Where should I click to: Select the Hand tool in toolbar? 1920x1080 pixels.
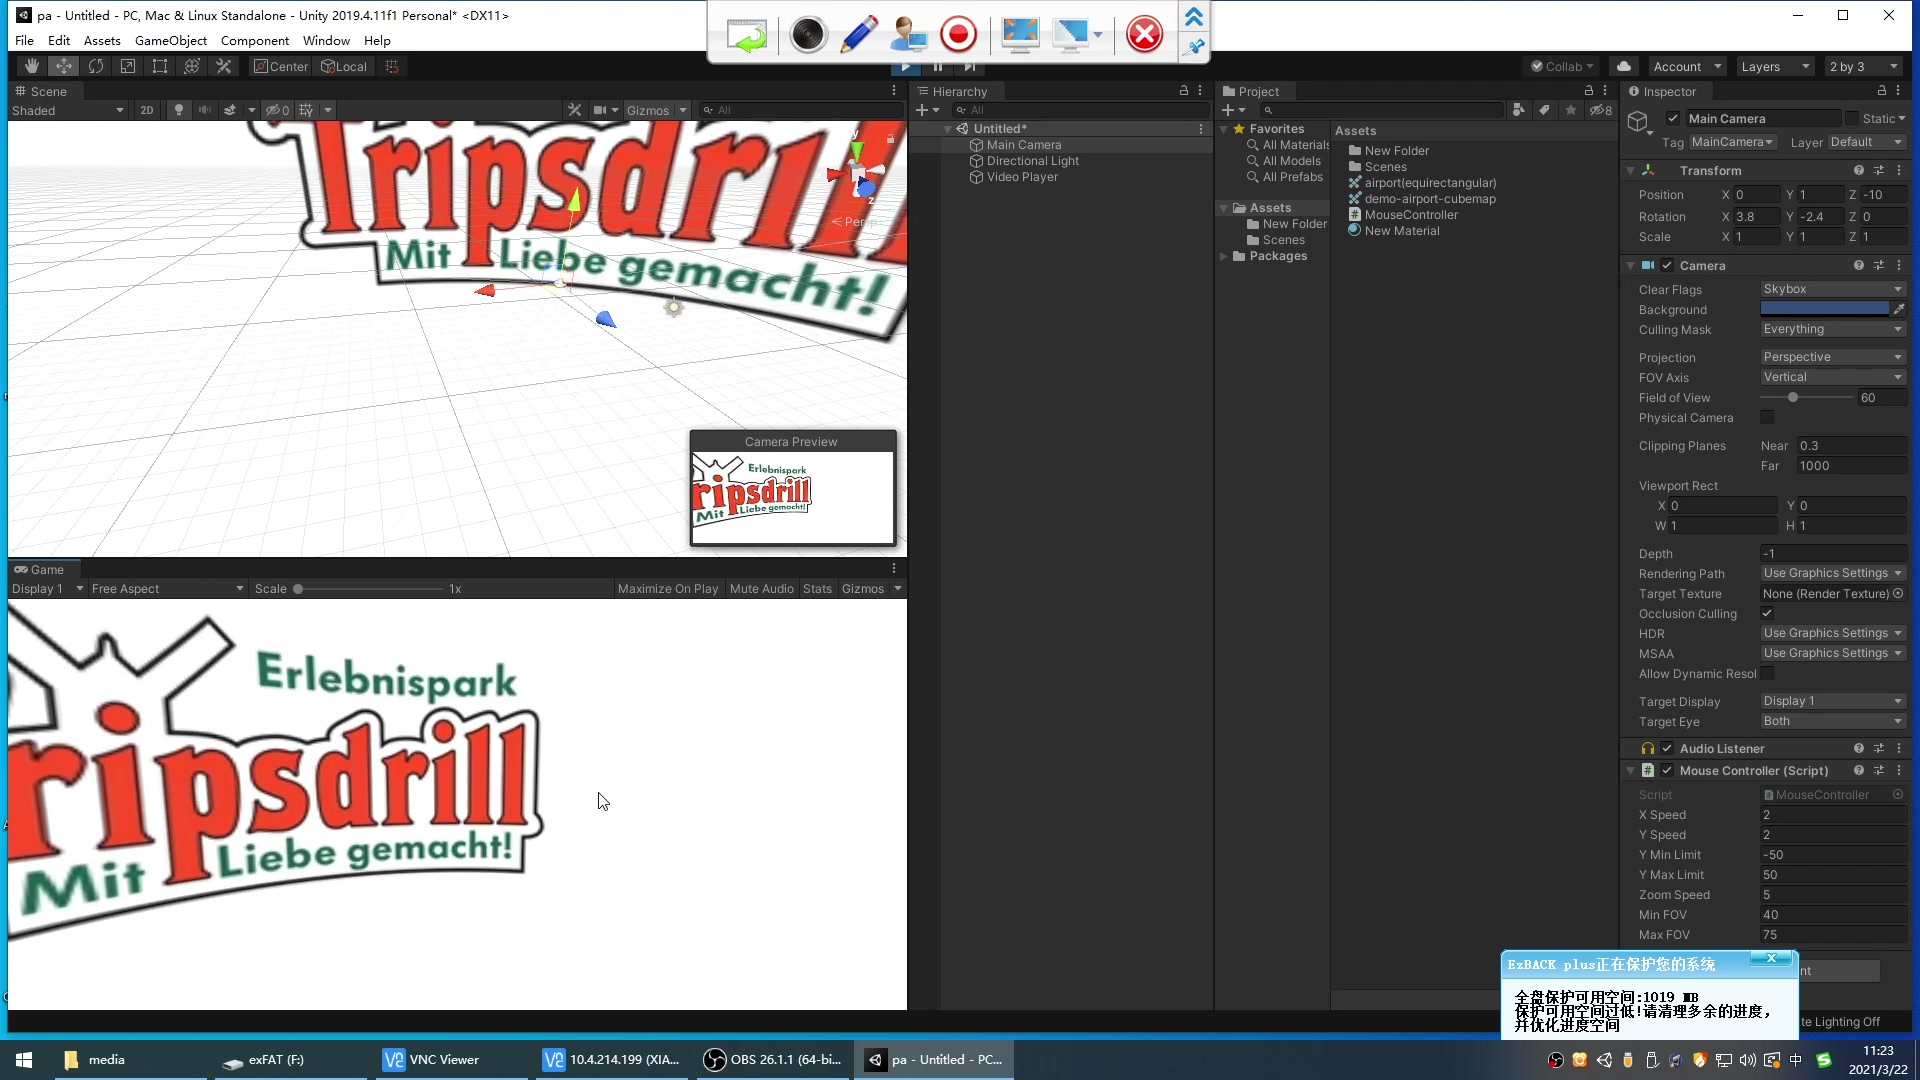click(x=32, y=66)
